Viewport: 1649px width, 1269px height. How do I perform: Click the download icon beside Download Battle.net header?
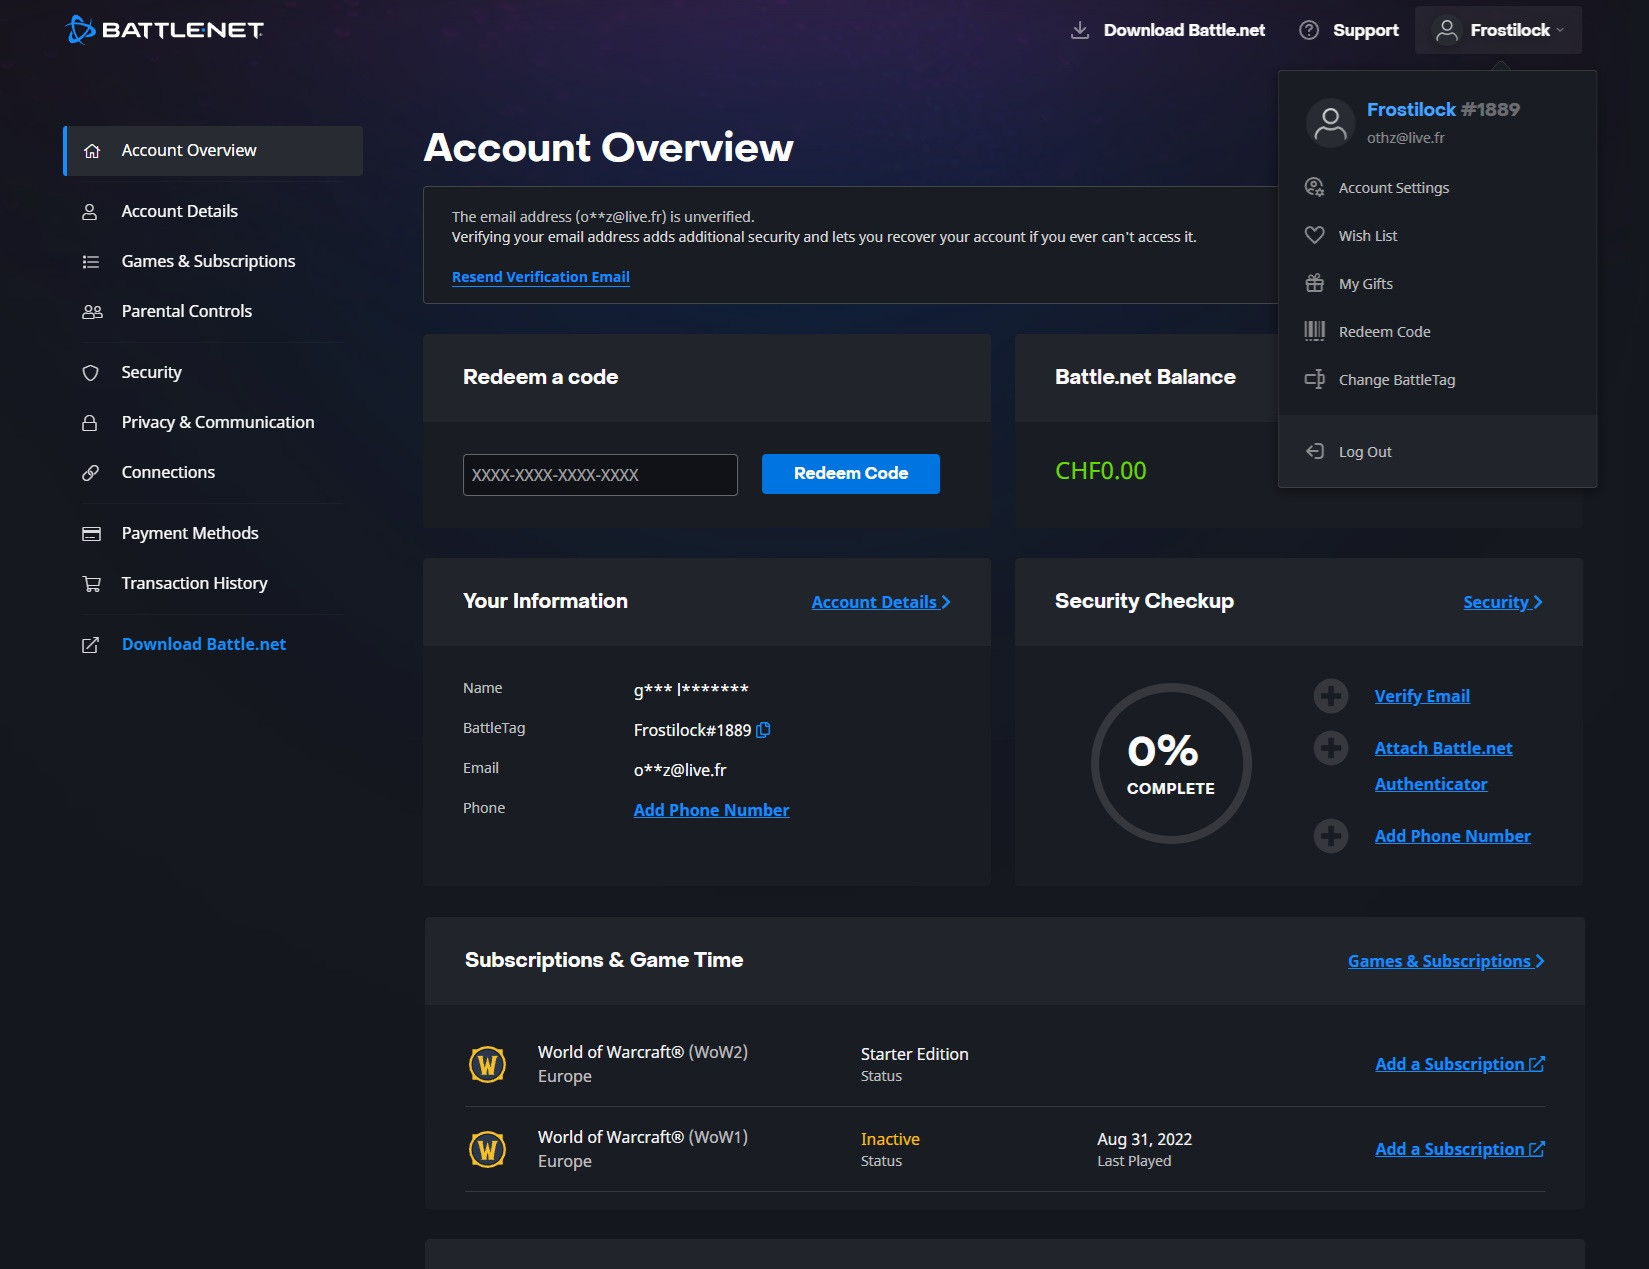(1080, 30)
